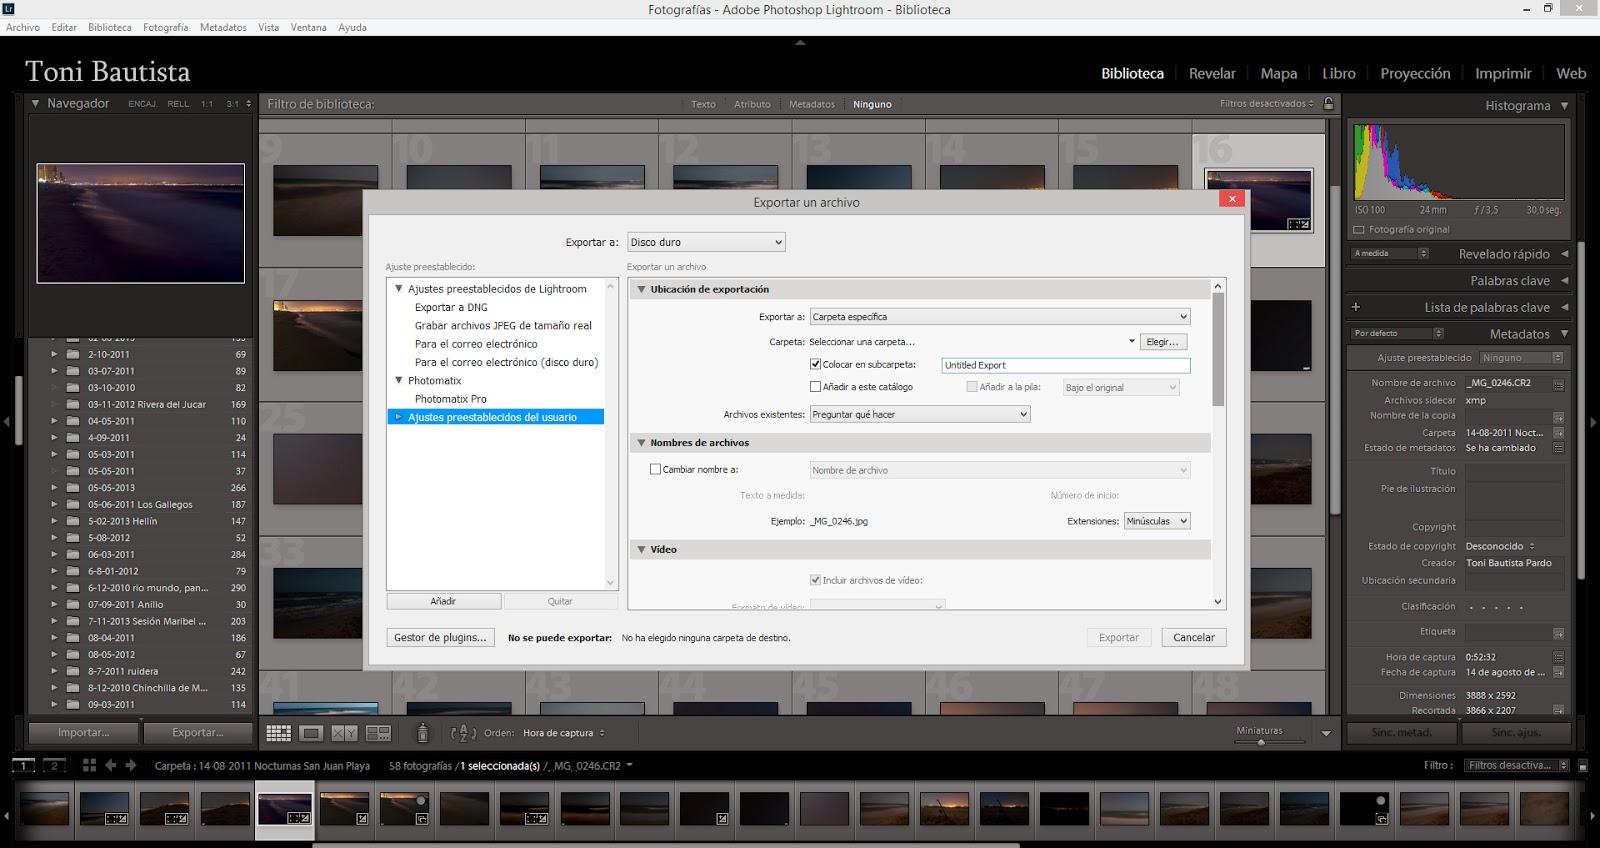The height and width of the screenshot is (848, 1600).
Task: Click subfolder name Untitled Export field
Action: click(x=1066, y=365)
